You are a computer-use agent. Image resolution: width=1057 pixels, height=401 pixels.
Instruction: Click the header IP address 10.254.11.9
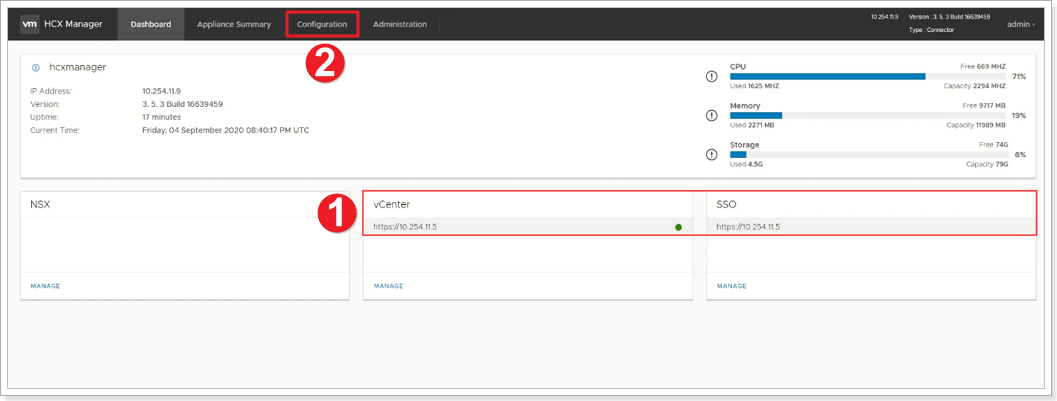884,16
